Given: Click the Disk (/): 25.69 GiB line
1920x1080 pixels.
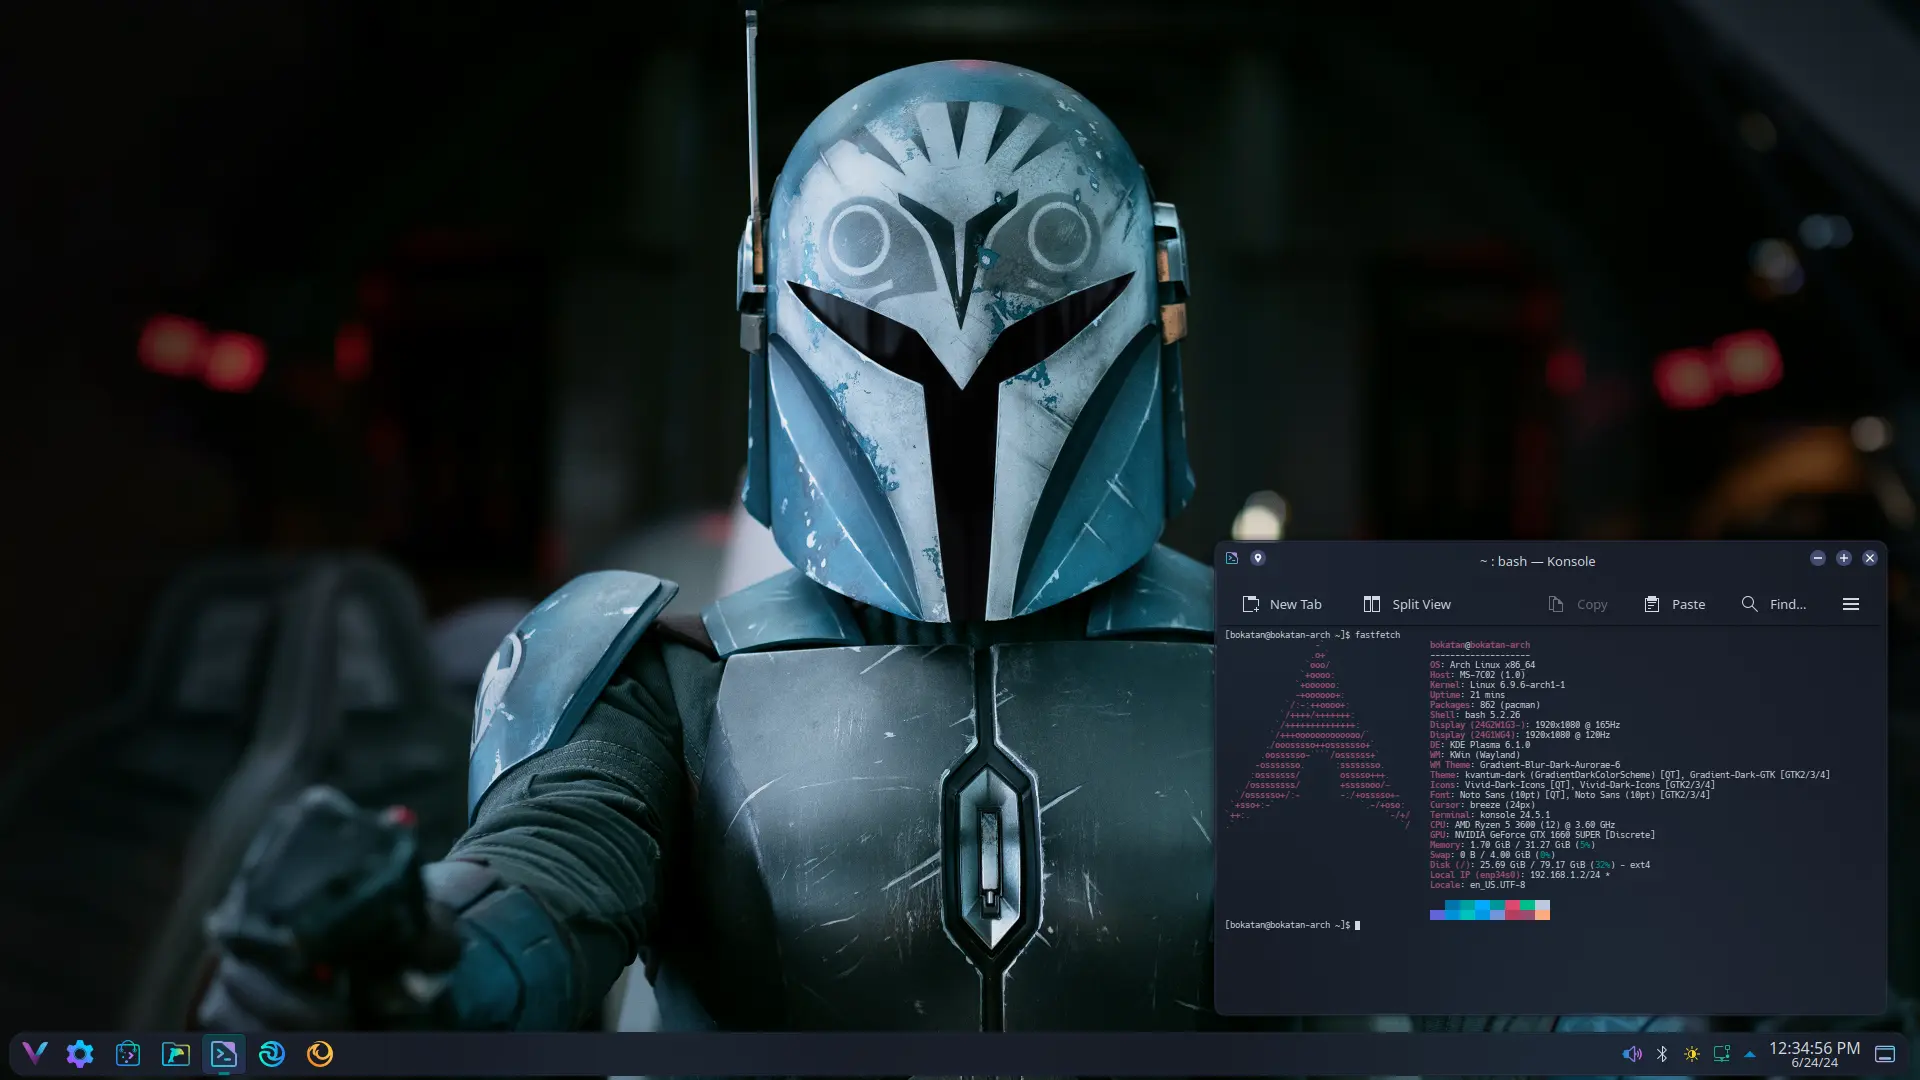Looking at the screenshot, I should [1540, 865].
